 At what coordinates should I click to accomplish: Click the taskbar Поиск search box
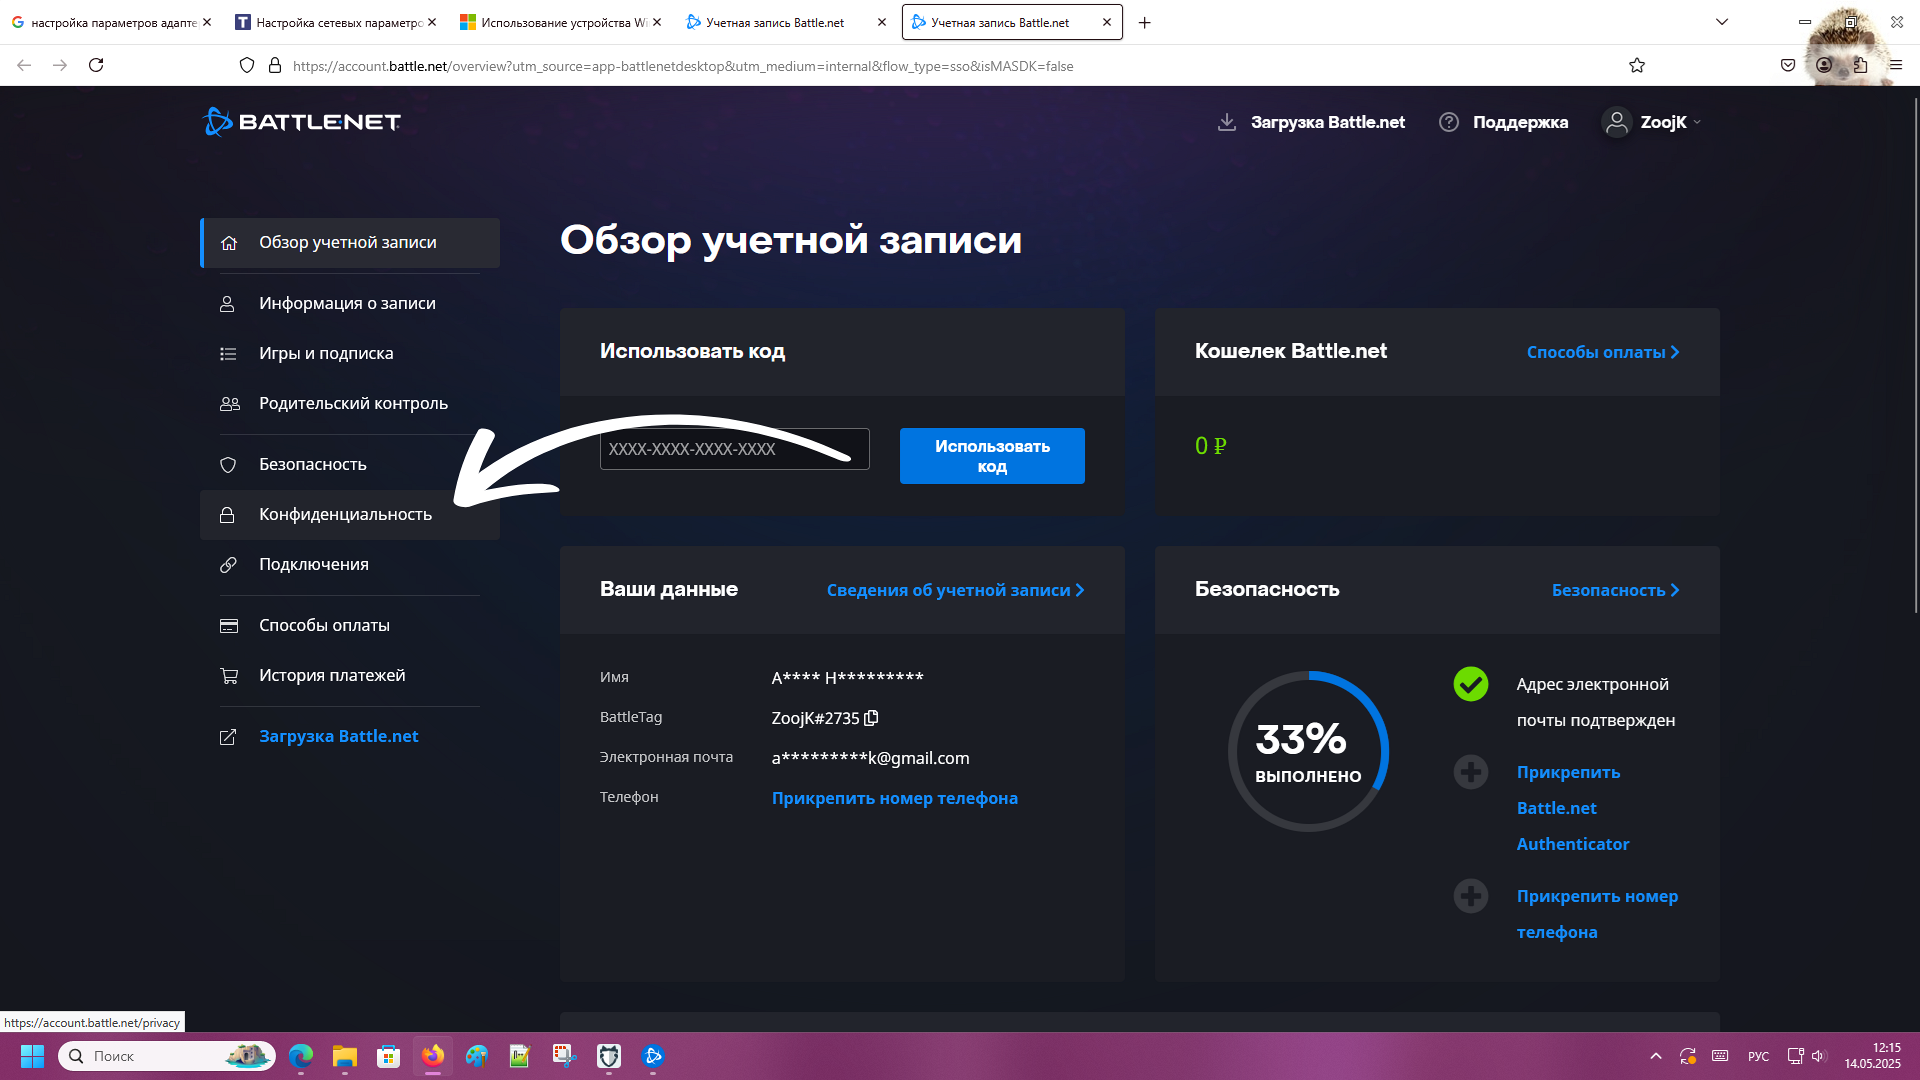(167, 1056)
